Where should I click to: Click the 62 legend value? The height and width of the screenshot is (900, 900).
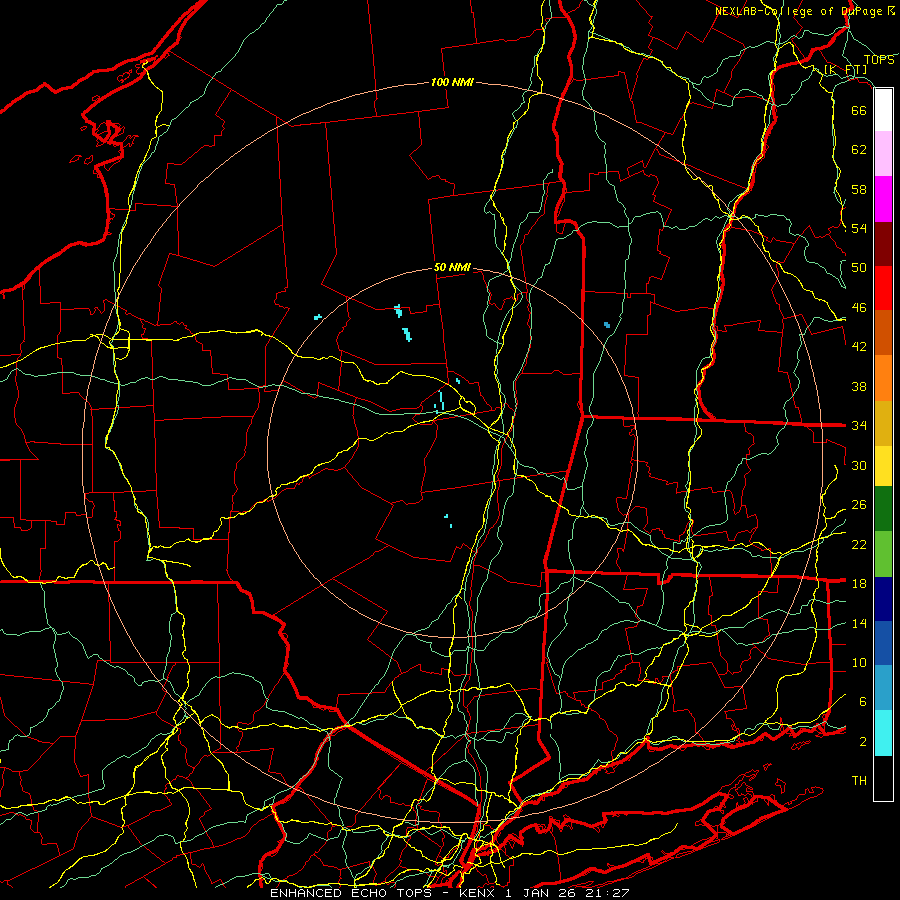point(859,150)
